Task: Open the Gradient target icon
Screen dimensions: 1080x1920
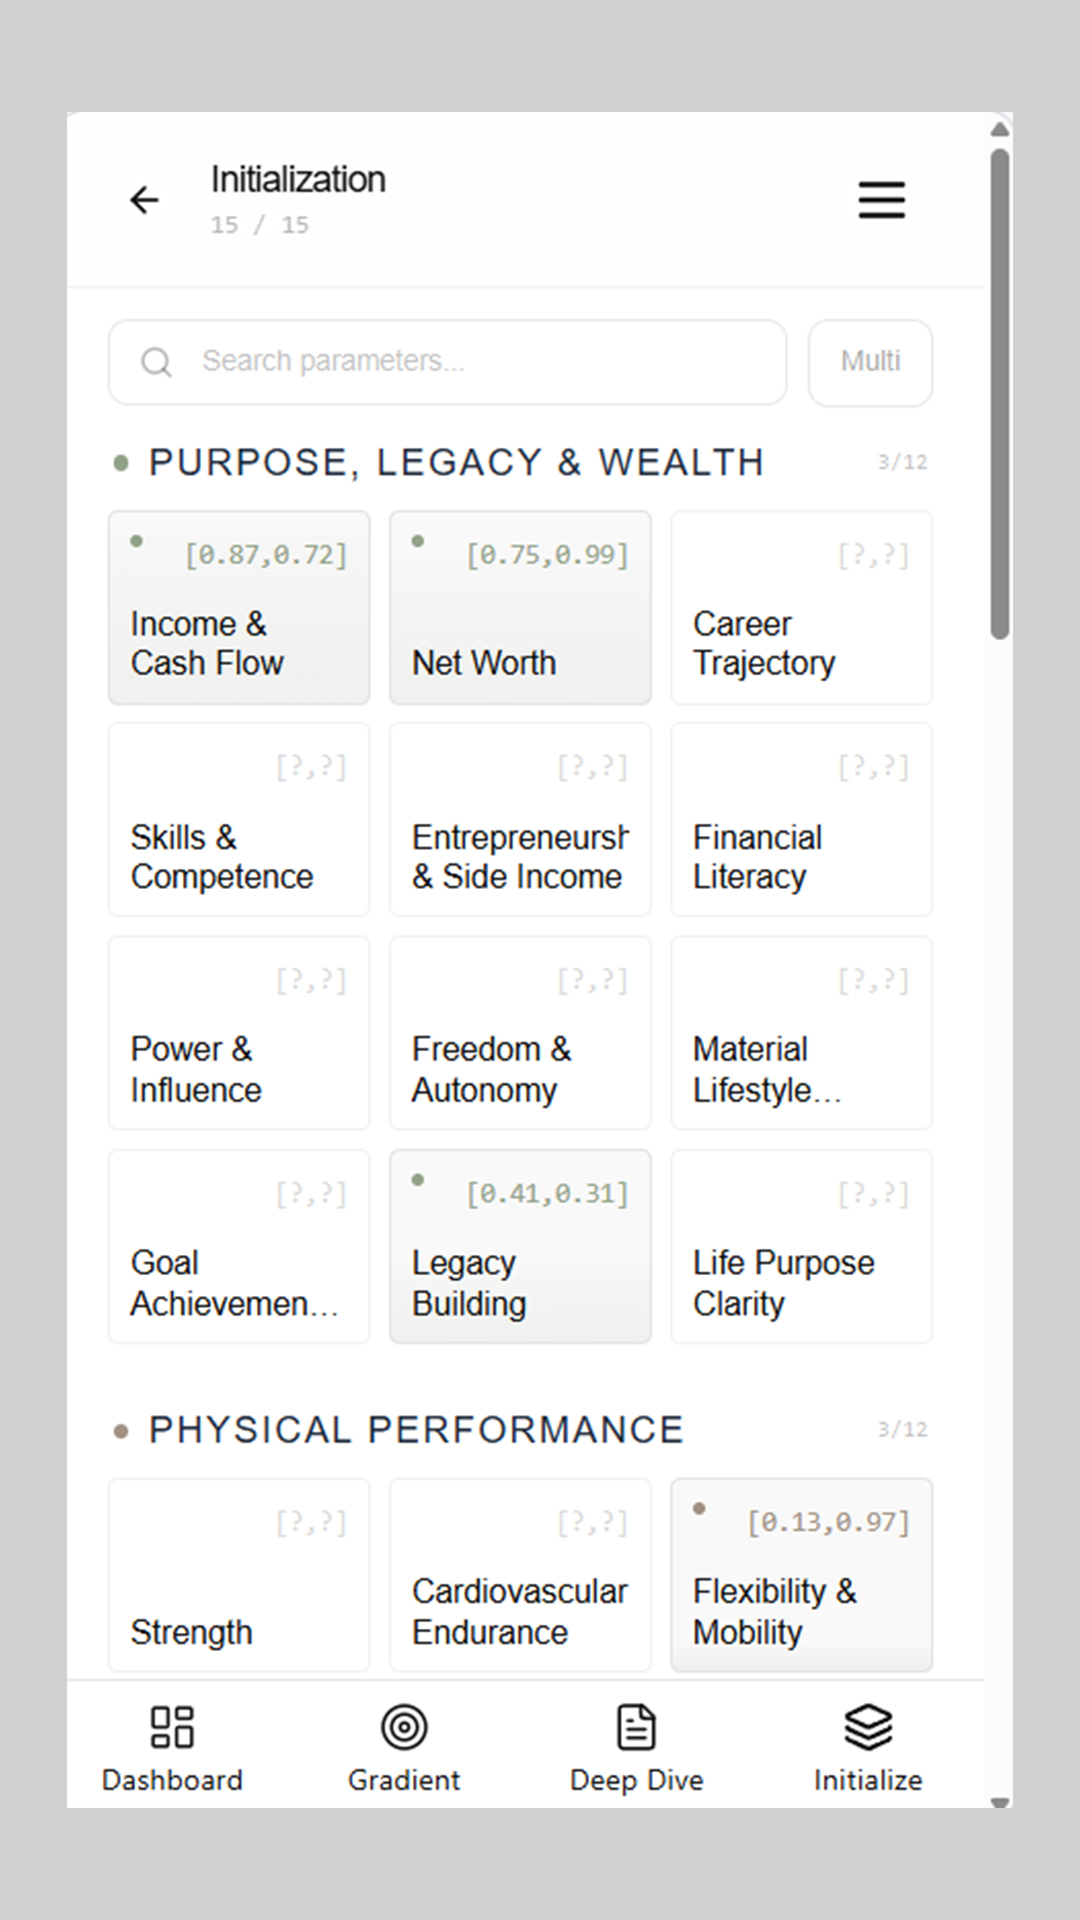Action: [404, 1727]
